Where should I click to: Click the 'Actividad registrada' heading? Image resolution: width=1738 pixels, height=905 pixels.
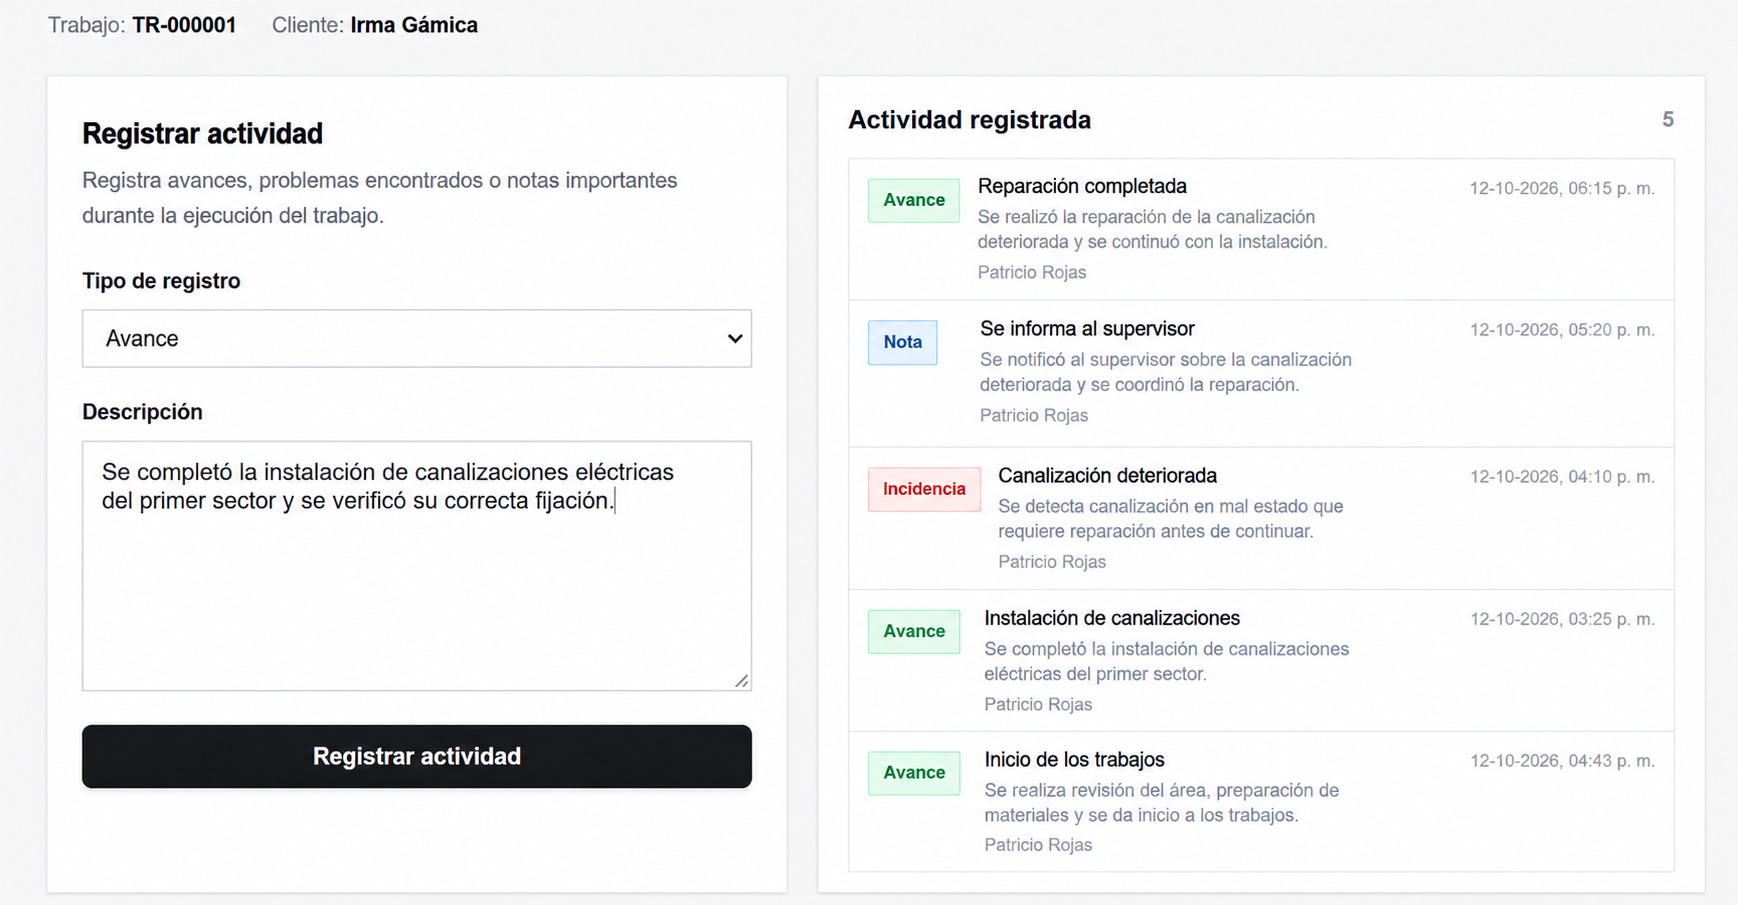point(969,120)
